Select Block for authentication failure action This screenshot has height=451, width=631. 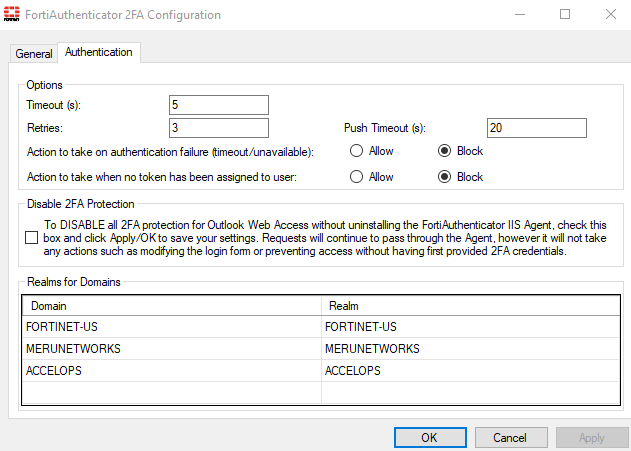pyautogui.click(x=445, y=152)
